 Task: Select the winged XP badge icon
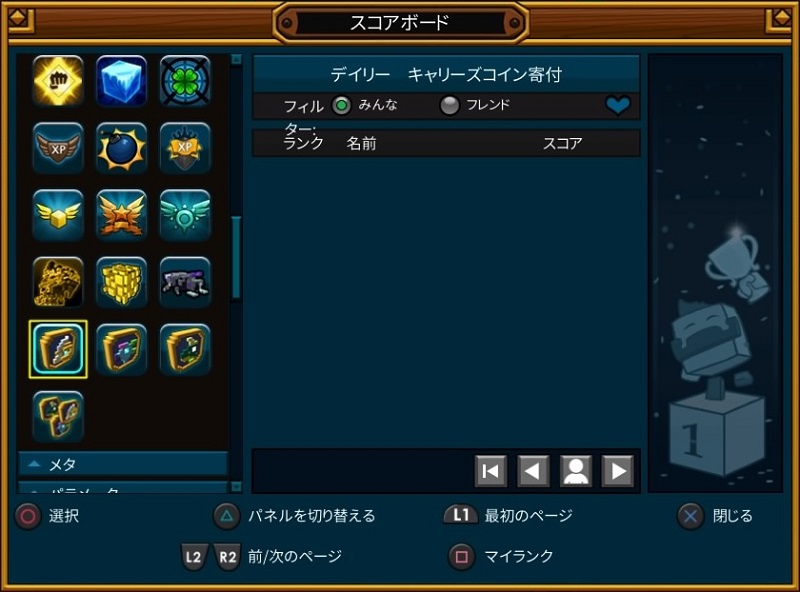tap(58, 148)
